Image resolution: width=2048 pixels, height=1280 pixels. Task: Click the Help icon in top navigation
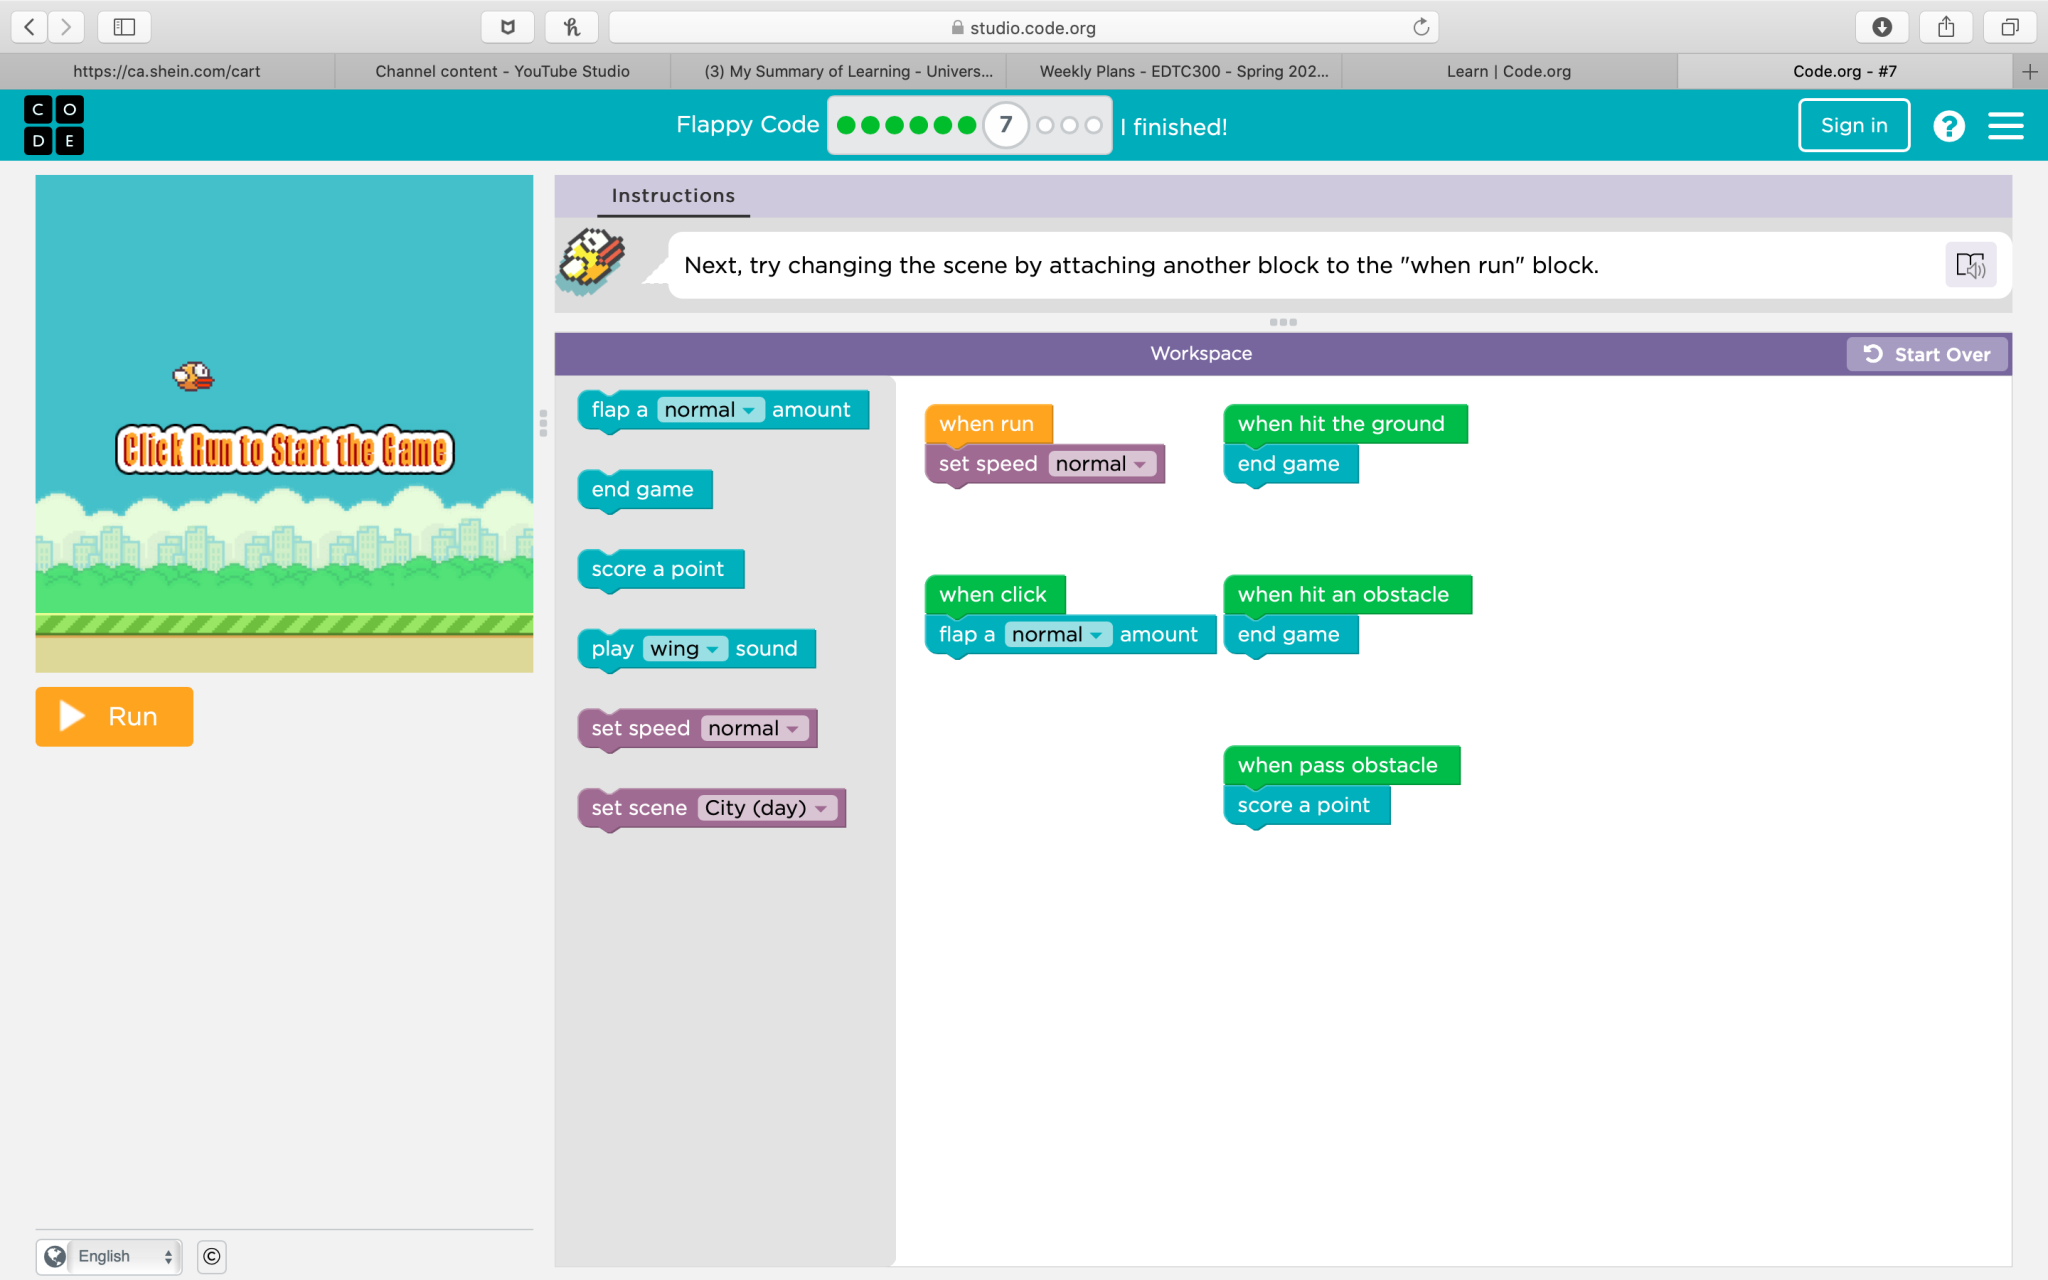(1949, 125)
